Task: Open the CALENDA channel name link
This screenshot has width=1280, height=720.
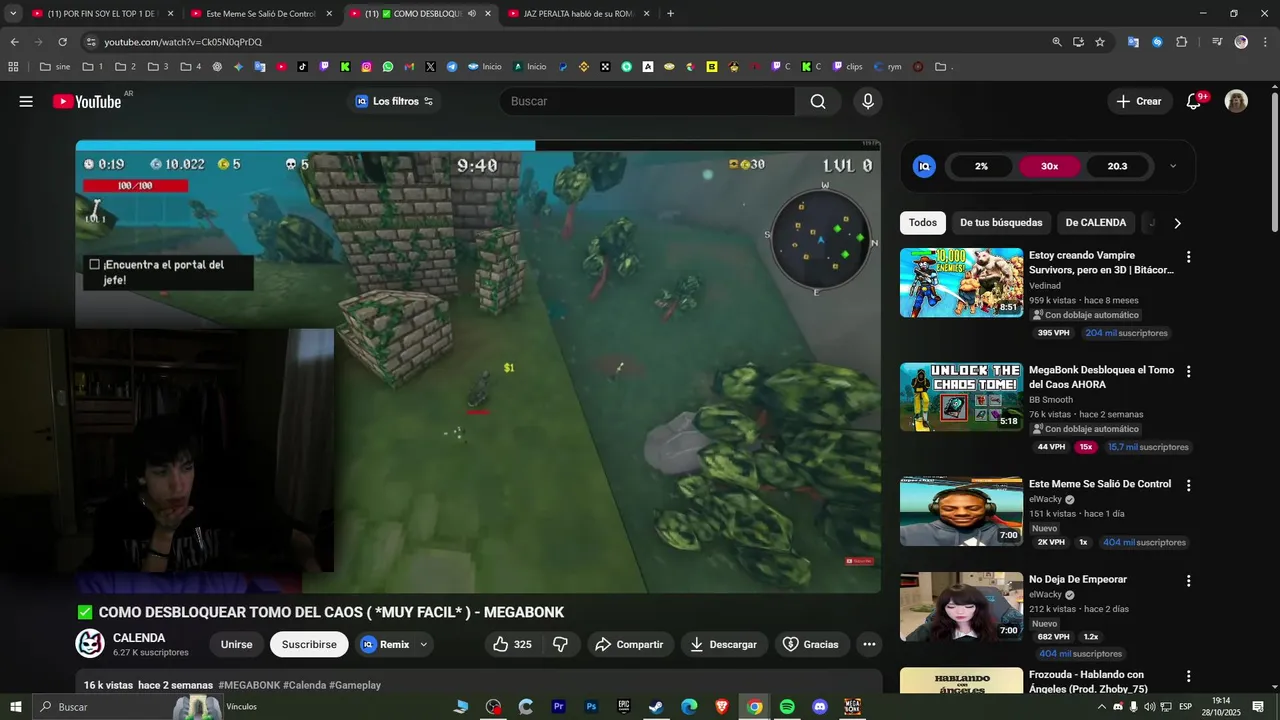Action: pos(139,638)
